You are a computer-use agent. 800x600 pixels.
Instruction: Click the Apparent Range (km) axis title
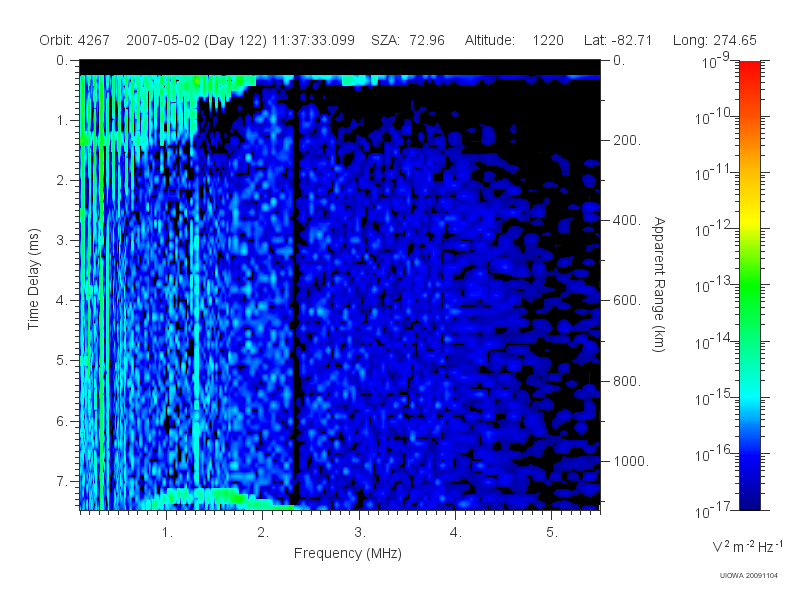click(x=659, y=285)
